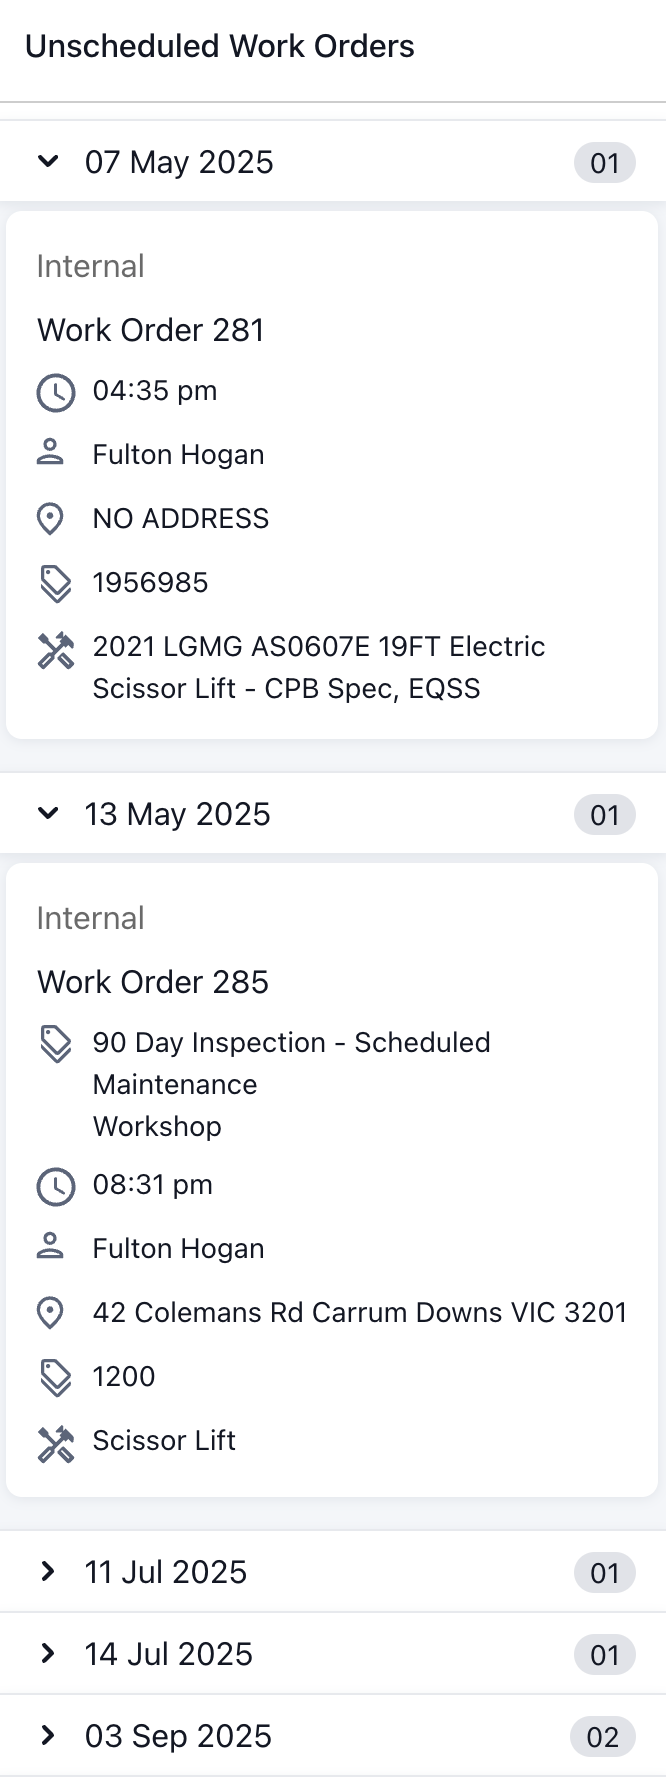The height and width of the screenshot is (1790, 666).
Task: Click the clock icon beside 08:31 pm
Action: point(55,1186)
